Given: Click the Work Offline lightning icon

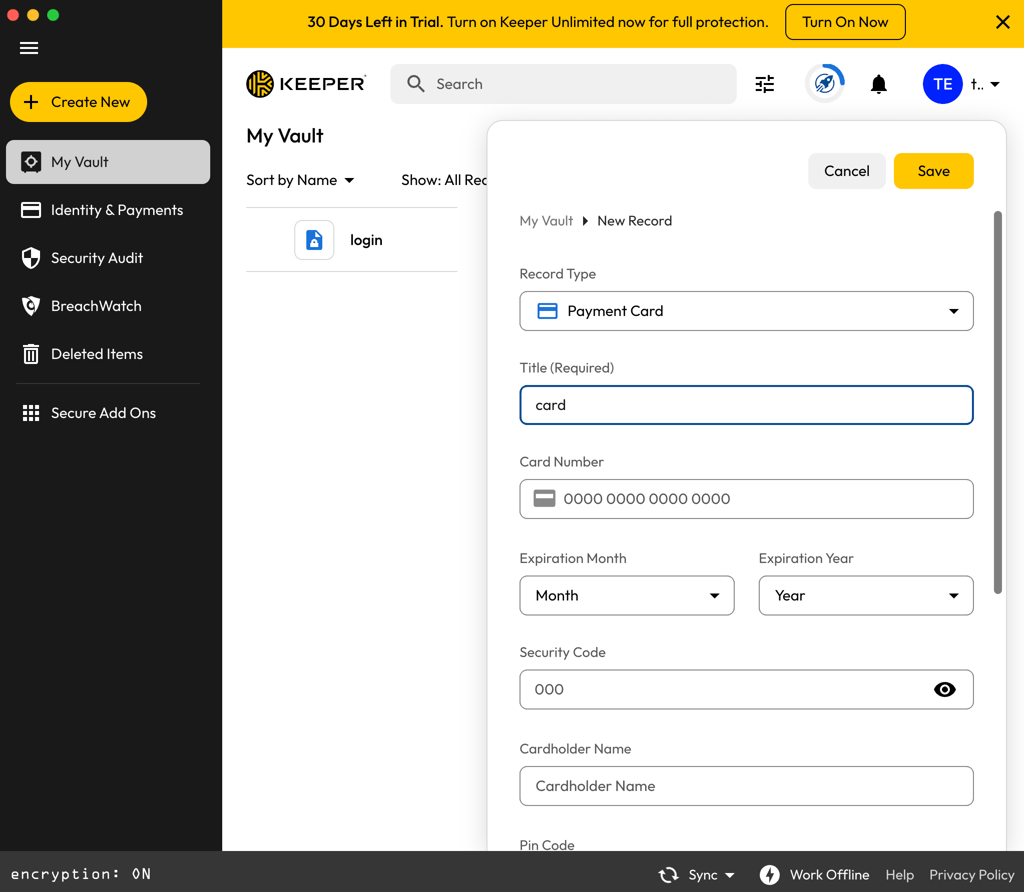Looking at the screenshot, I should coord(769,874).
